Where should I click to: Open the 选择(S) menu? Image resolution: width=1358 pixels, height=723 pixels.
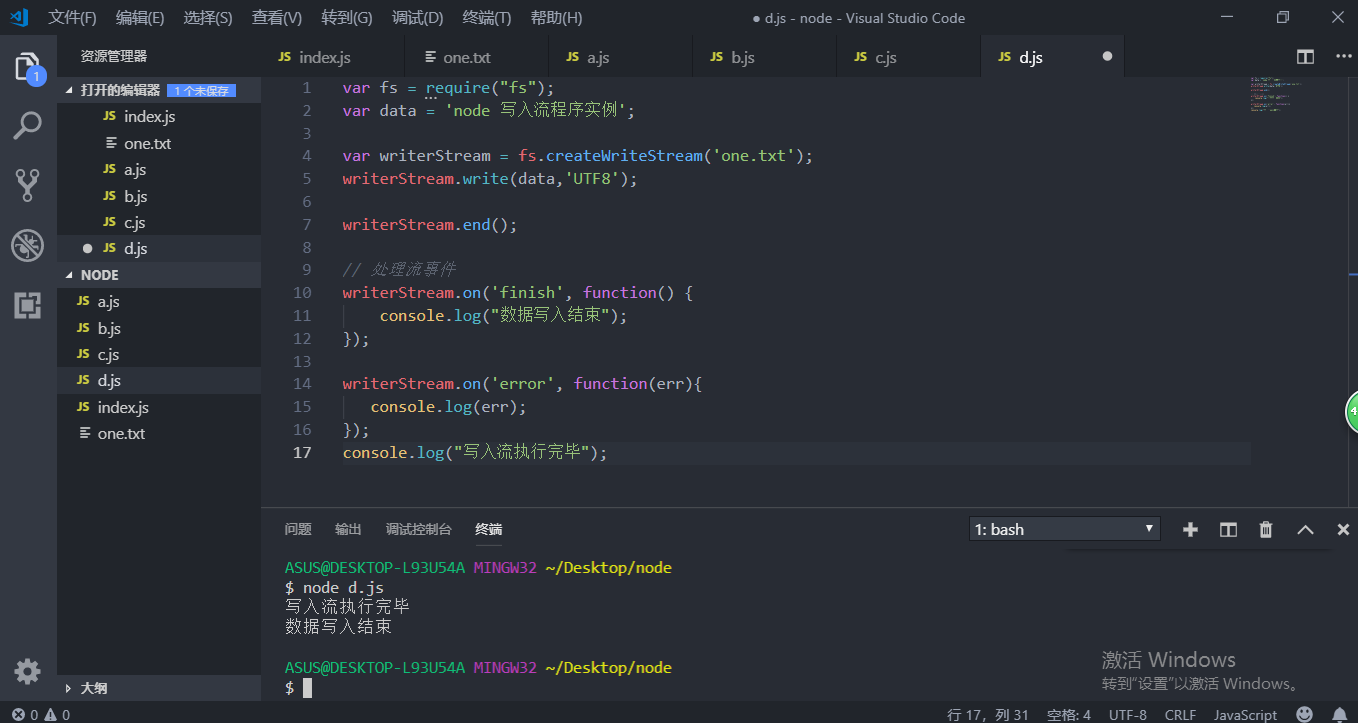(208, 18)
